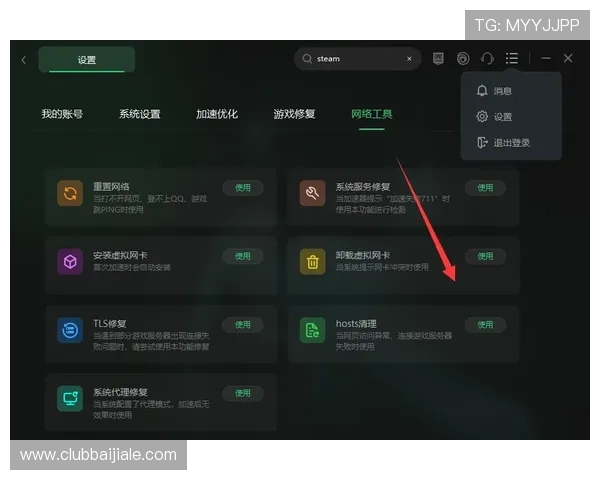The height and width of the screenshot is (480, 600).
Task: Click the teal monitor 系统代理修复 icon
Action: pos(70,398)
